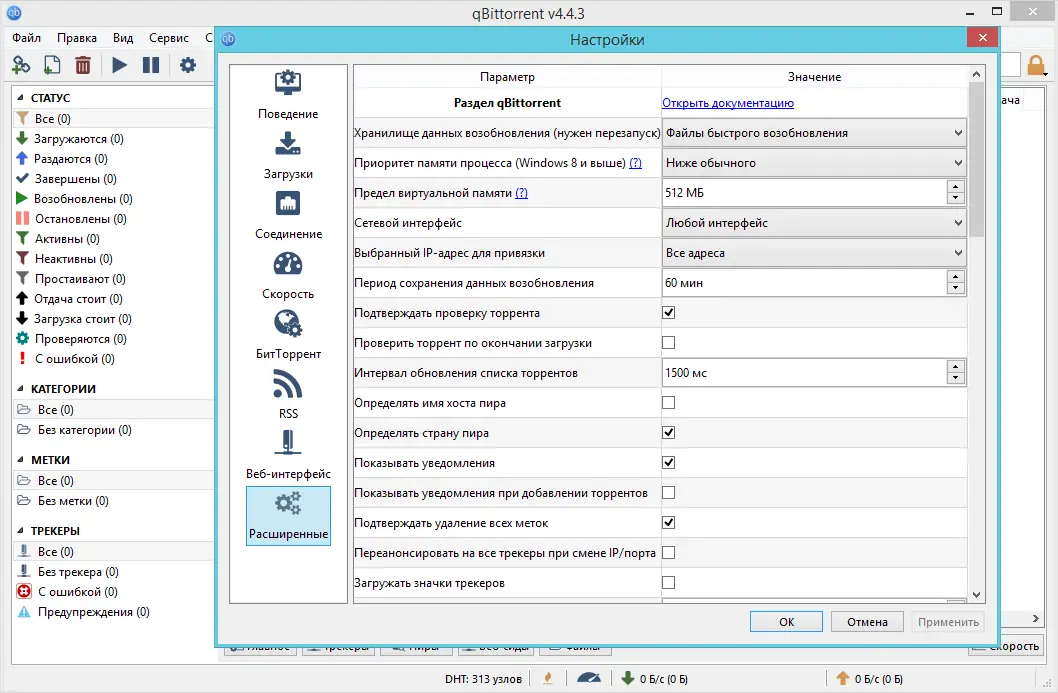The height and width of the screenshot is (693, 1058).
Task: Toggle Определять страну пира checkbox
Action: (x=668, y=433)
